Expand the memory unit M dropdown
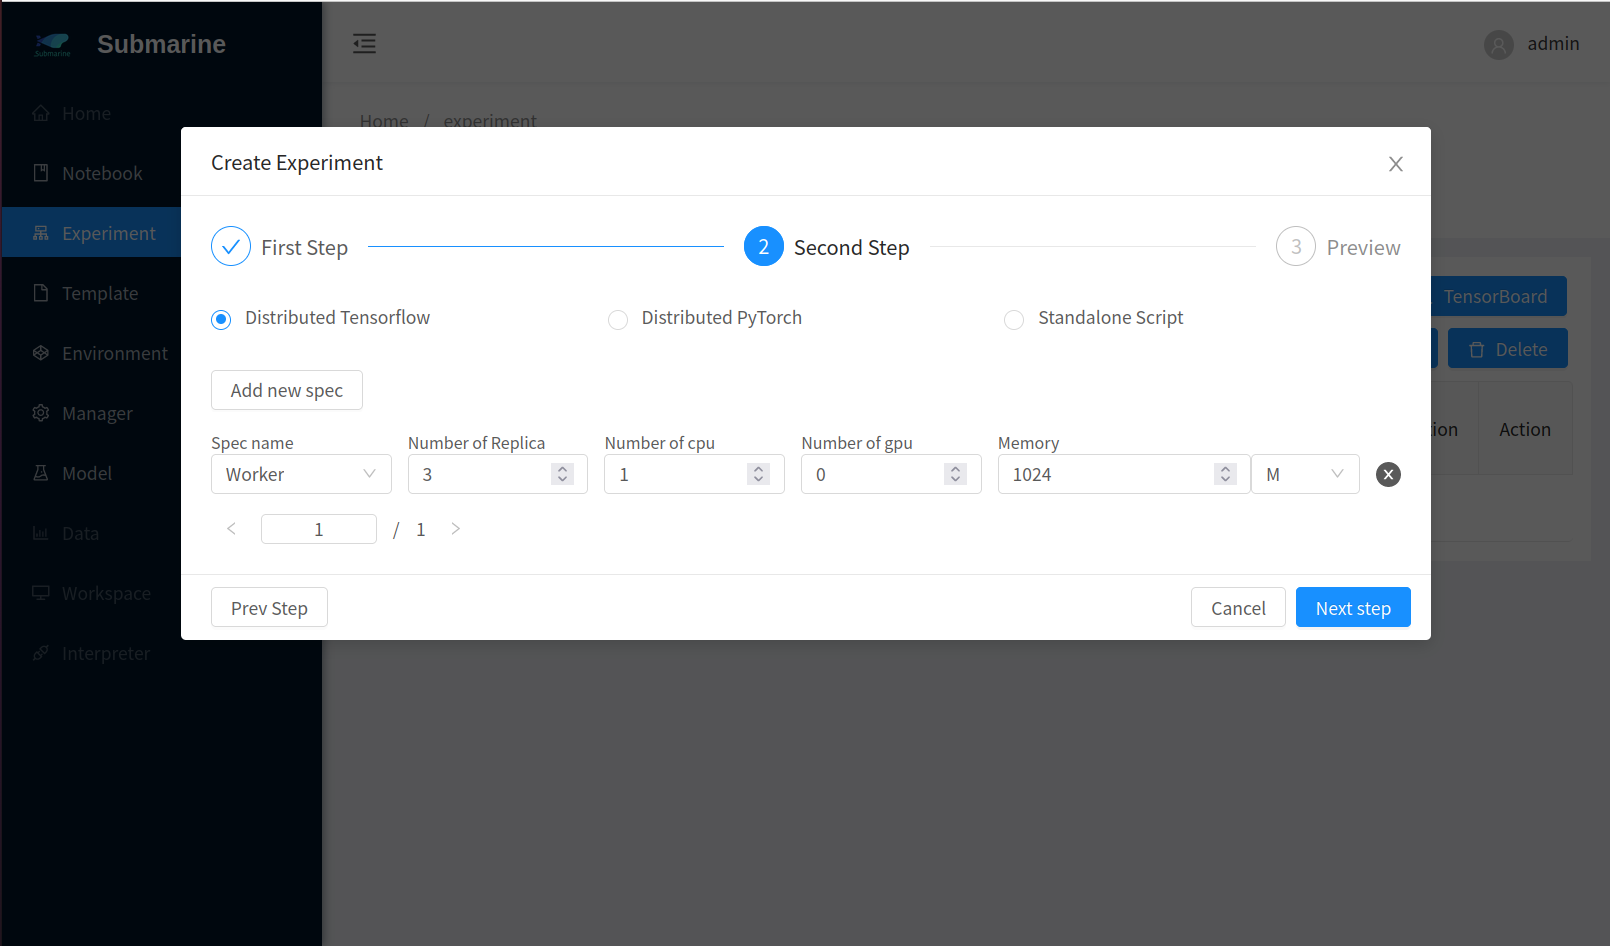 1304,475
